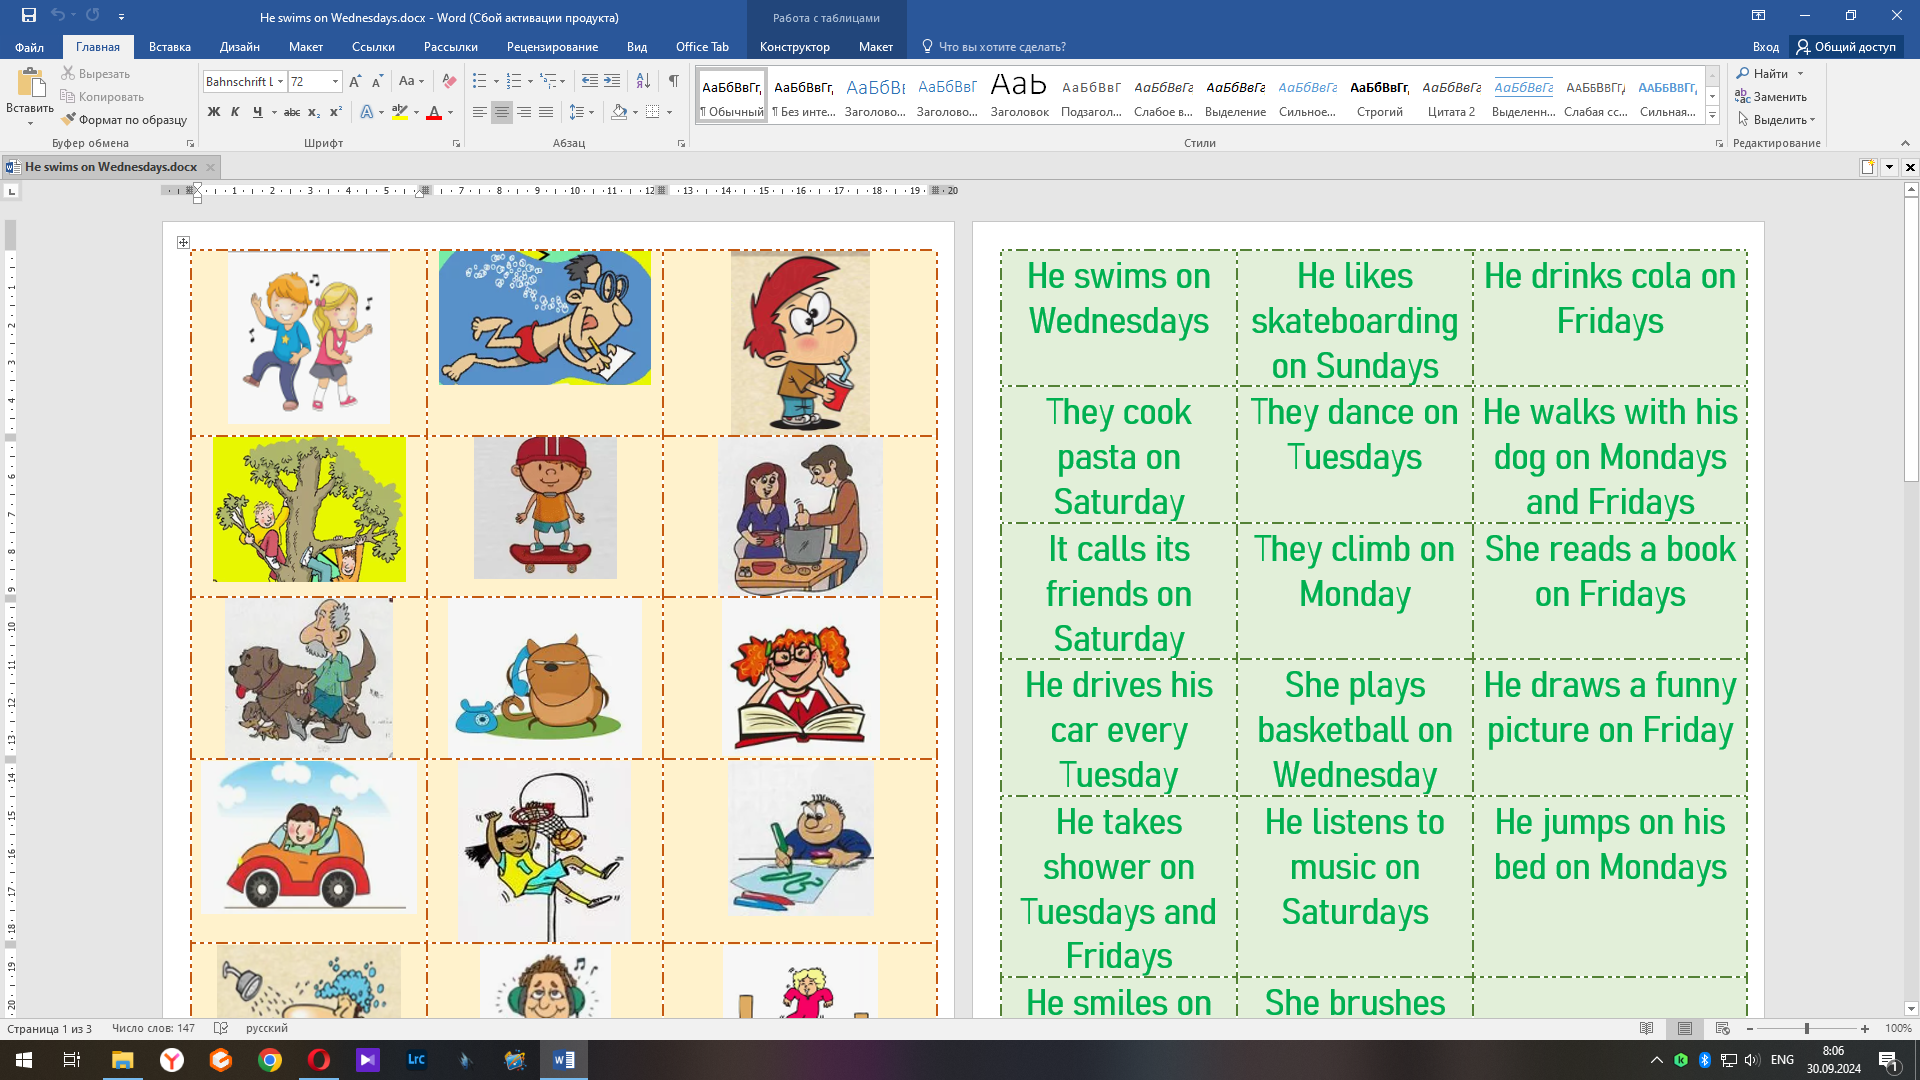Align text left
This screenshot has height=1080, width=1920.
pos(480,112)
